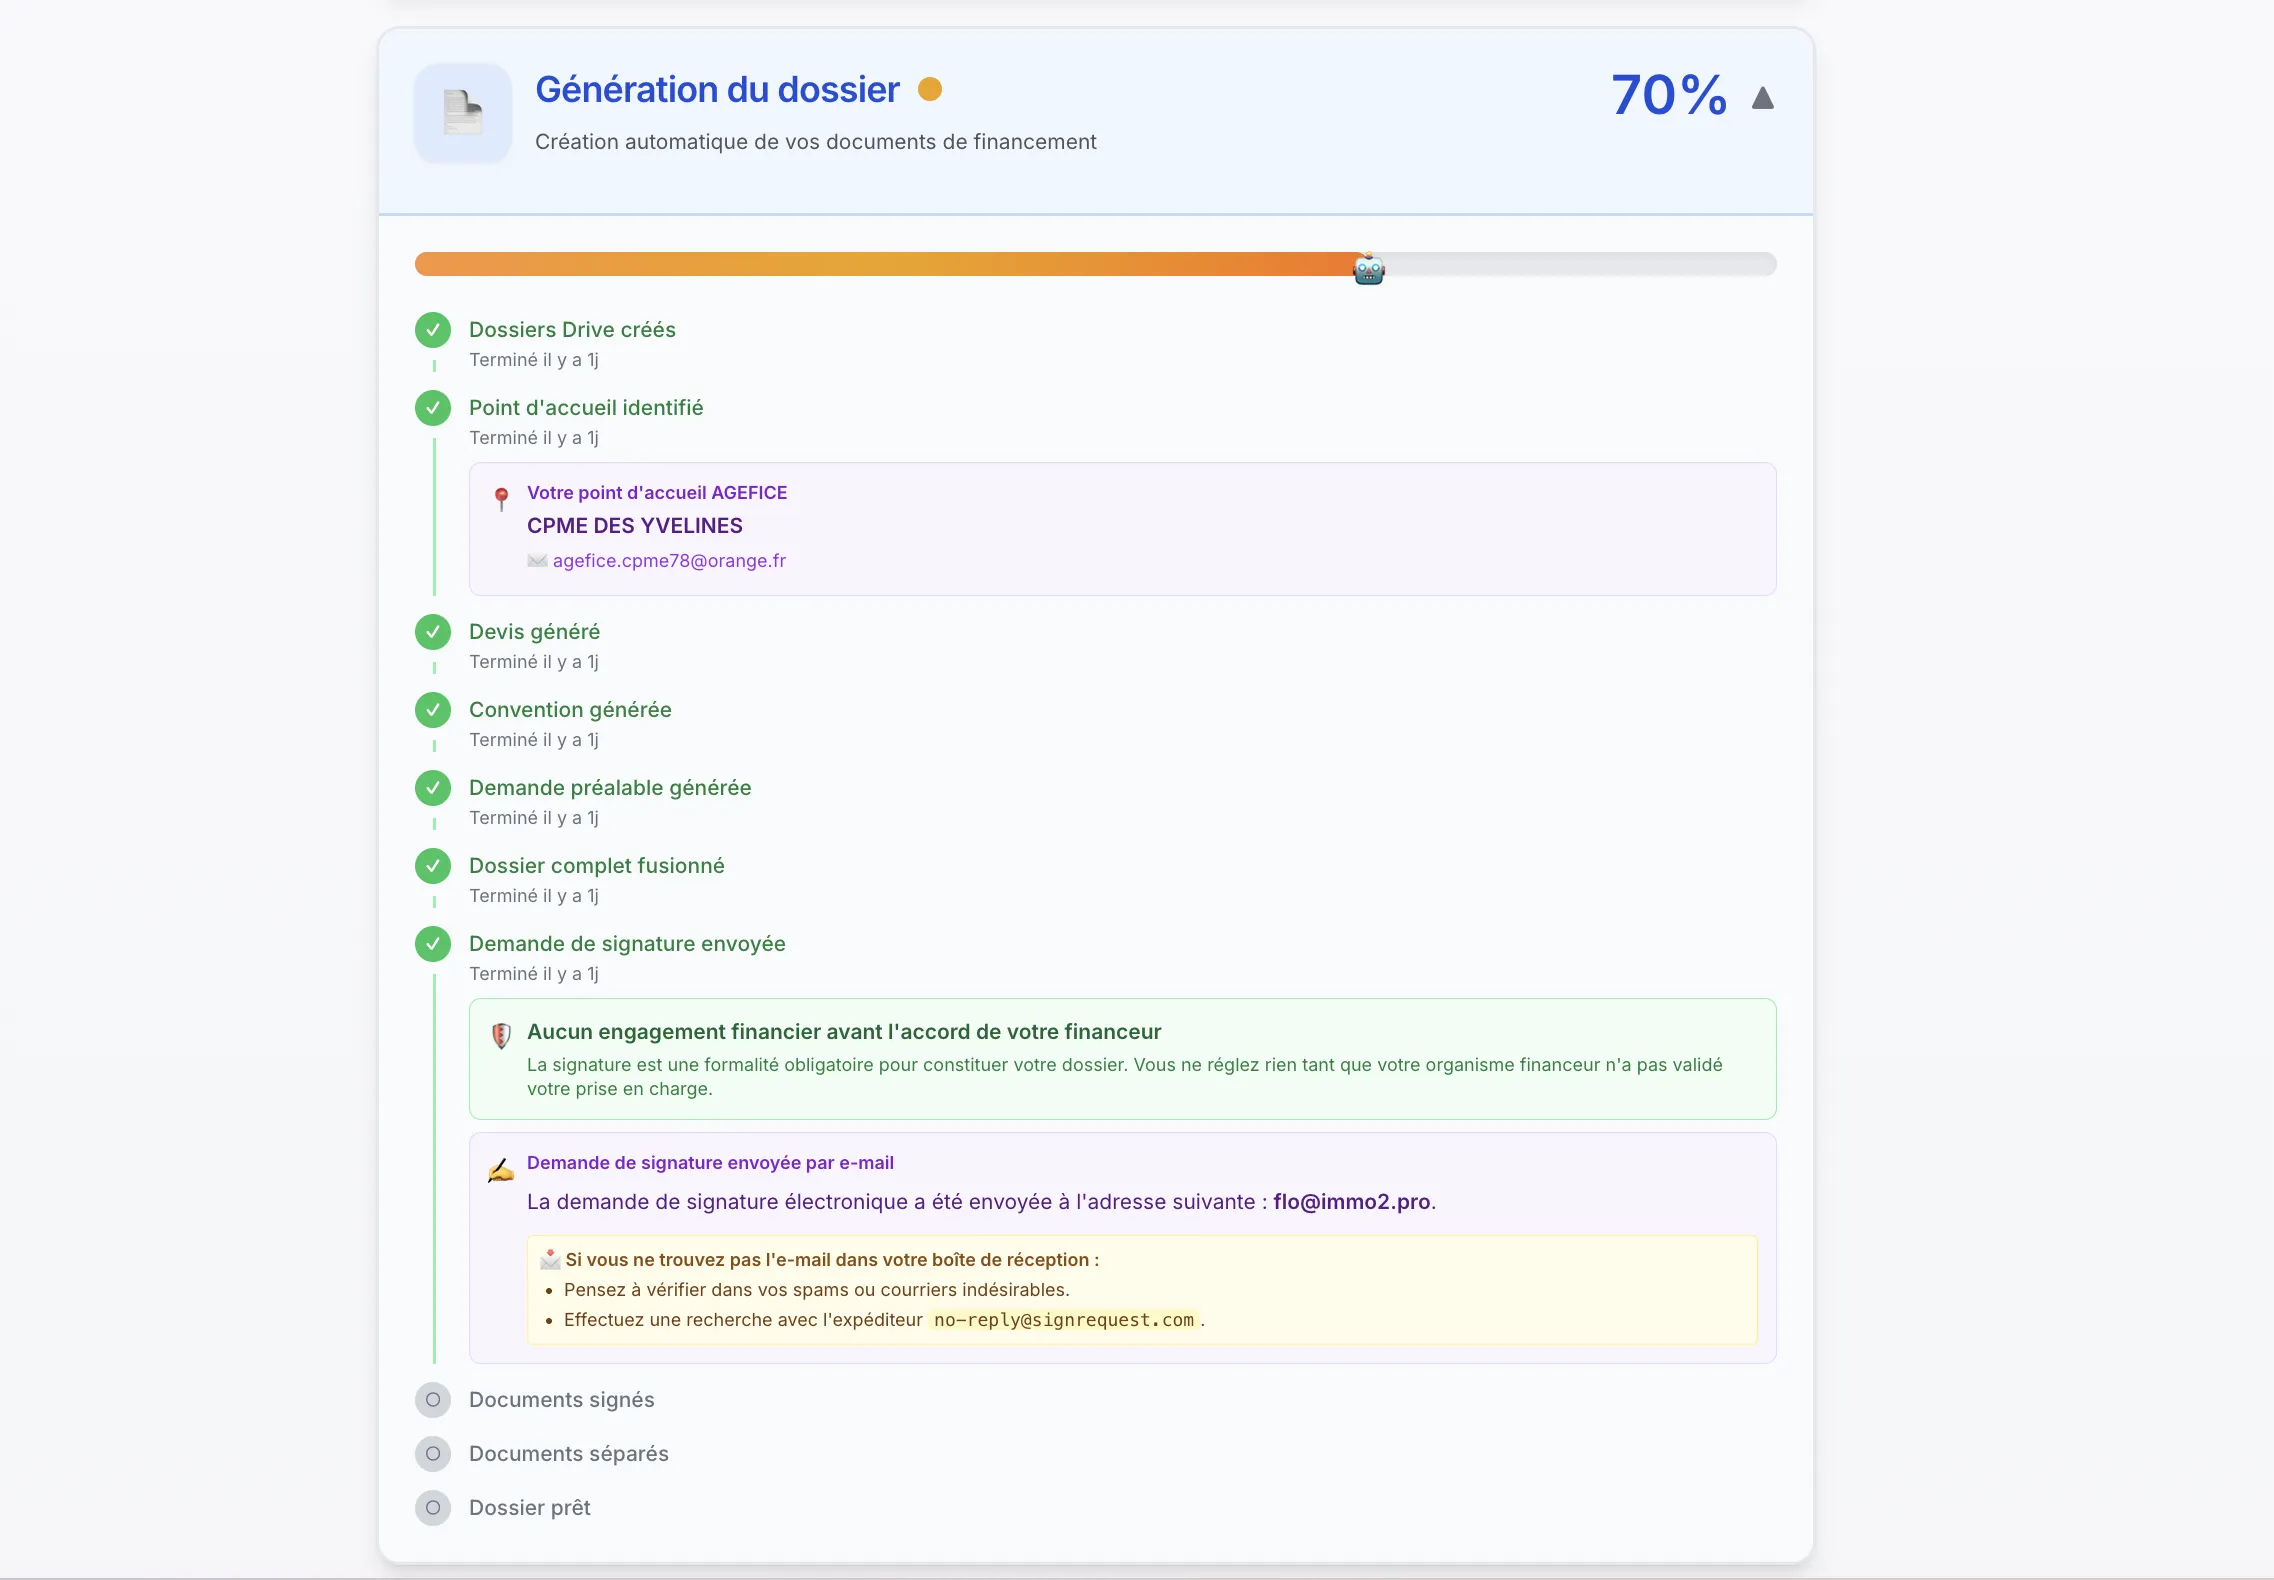Click the envelope icon before agefice email
This screenshot has width=2274, height=1580.
pos(537,561)
